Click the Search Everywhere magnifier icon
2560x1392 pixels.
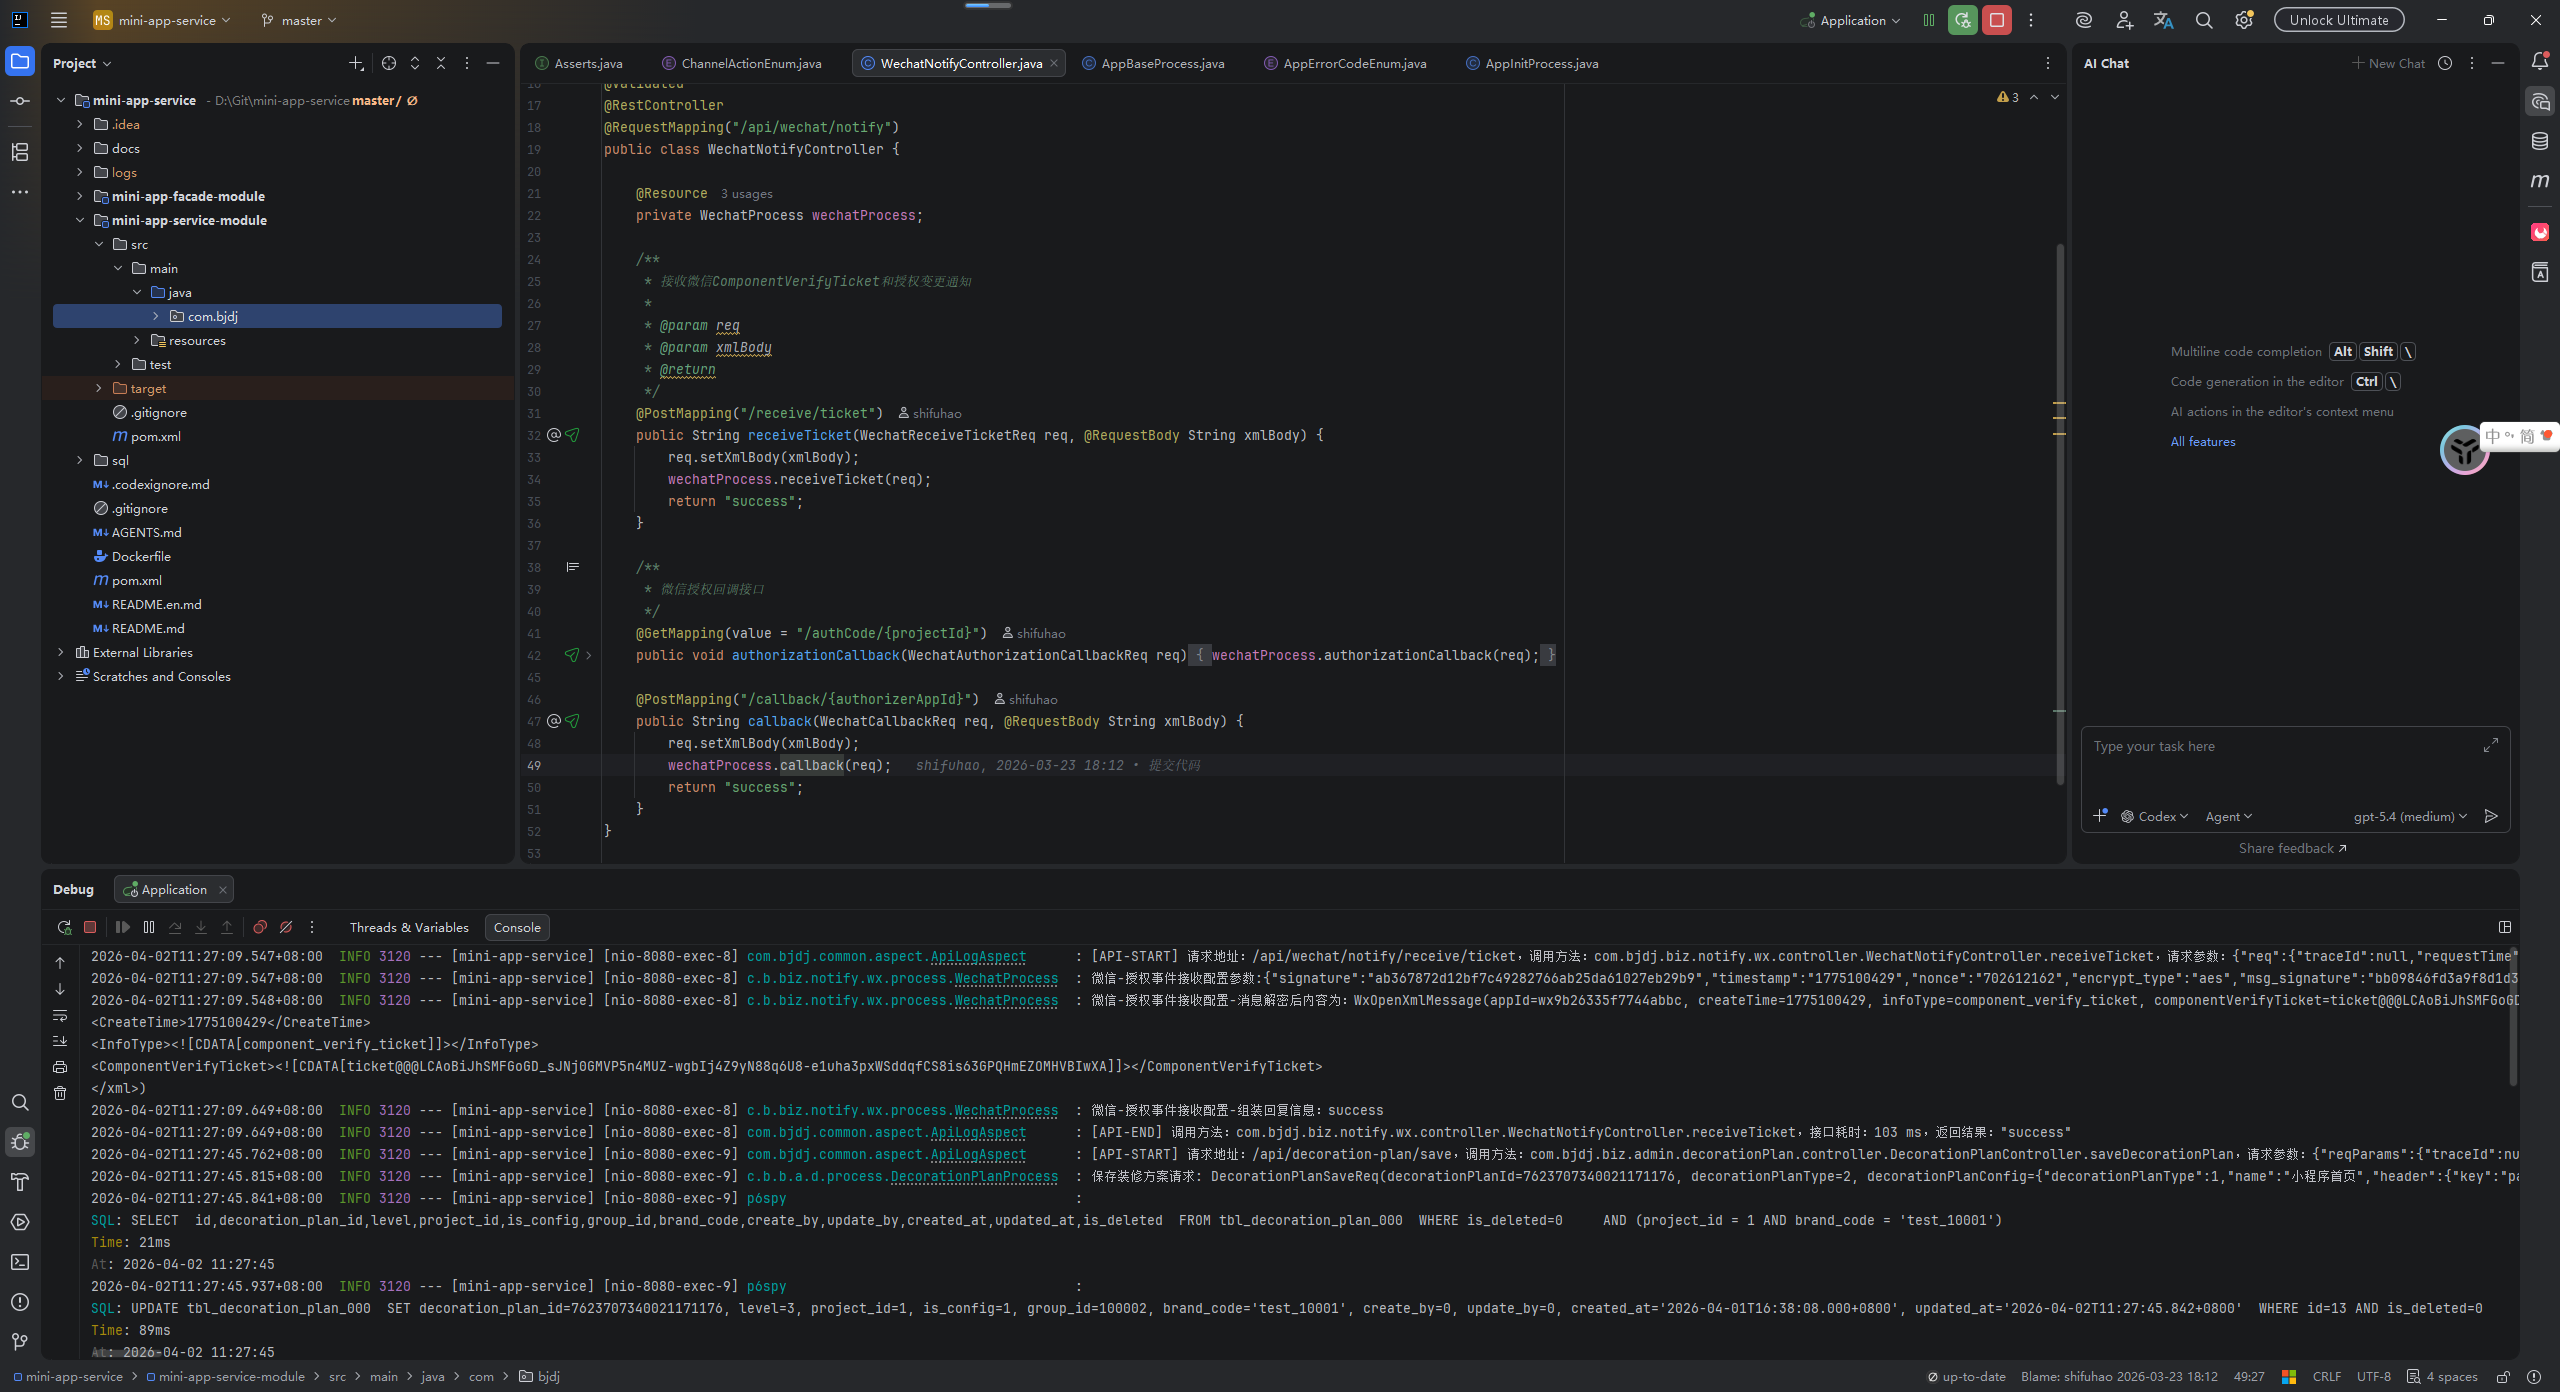point(2203,20)
